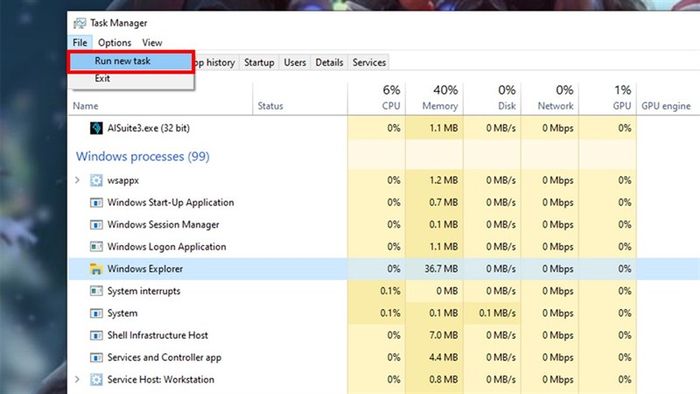
Task: Click the Windows Session Manager icon
Action: click(96, 224)
